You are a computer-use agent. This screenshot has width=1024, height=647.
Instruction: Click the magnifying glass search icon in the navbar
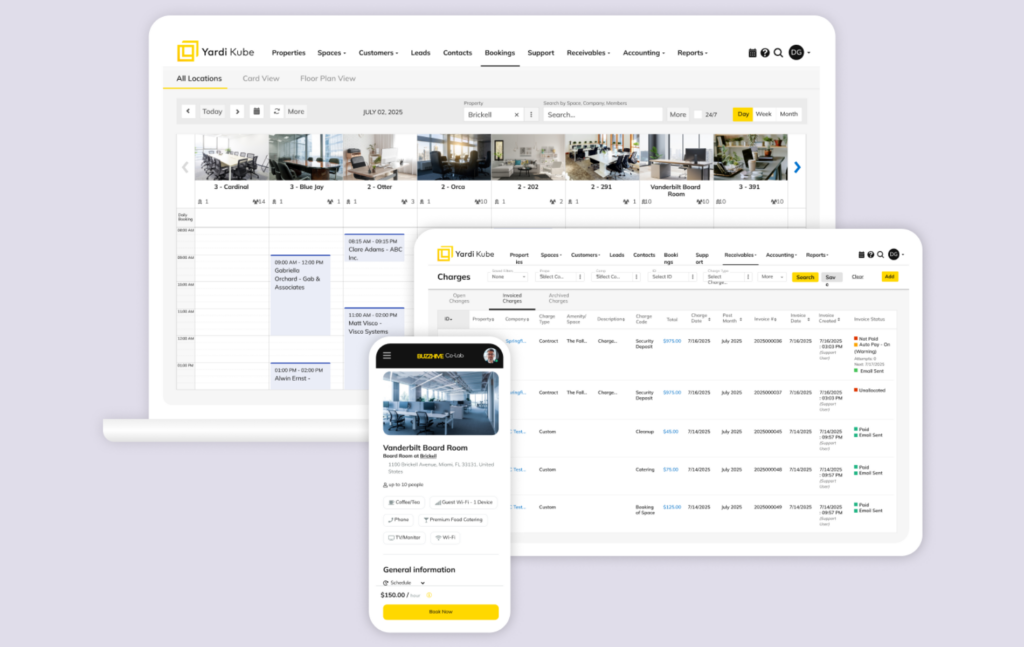pos(778,52)
